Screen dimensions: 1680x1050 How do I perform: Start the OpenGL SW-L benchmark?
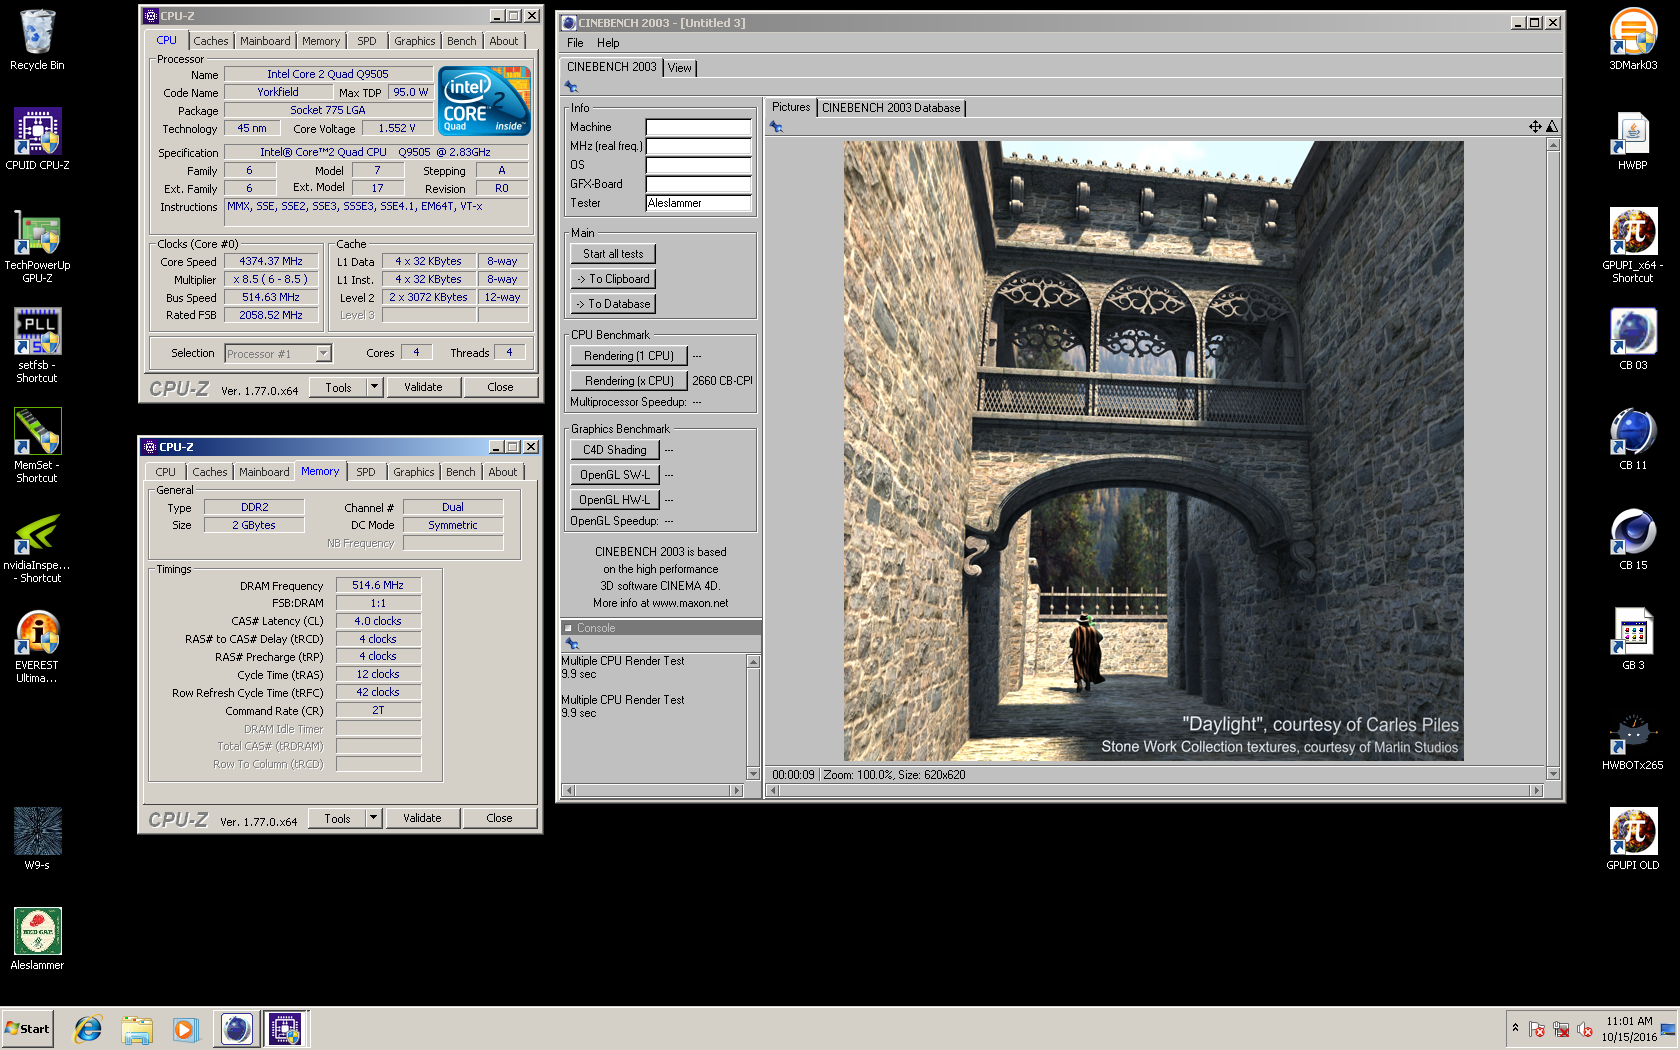tap(615, 475)
